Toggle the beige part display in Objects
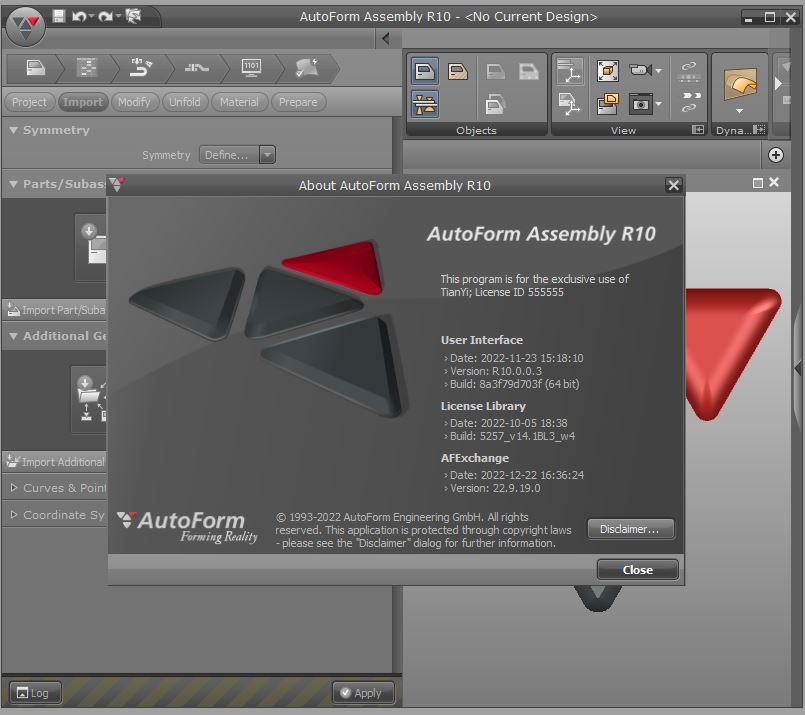This screenshot has height=715, width=805. coord(457,71)
